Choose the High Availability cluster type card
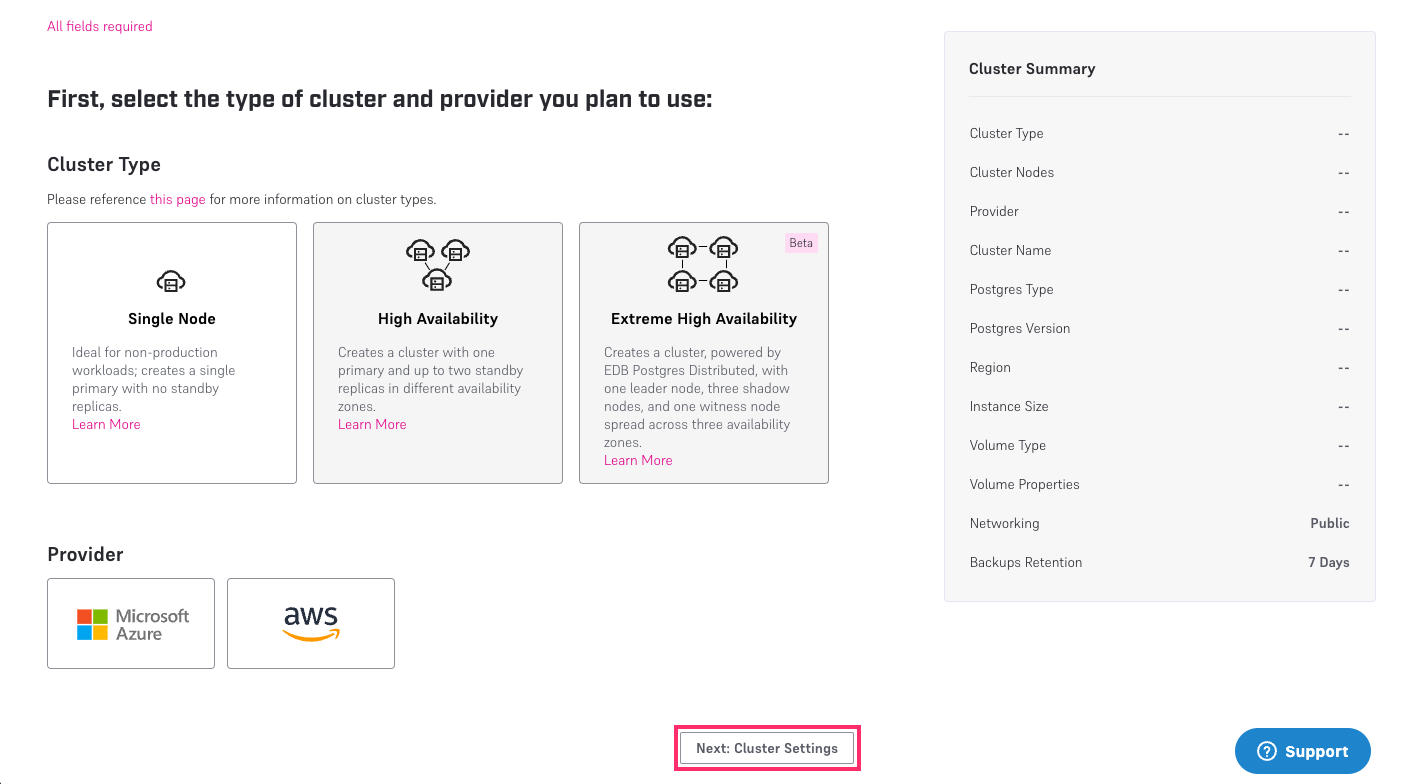 point(437,353)
